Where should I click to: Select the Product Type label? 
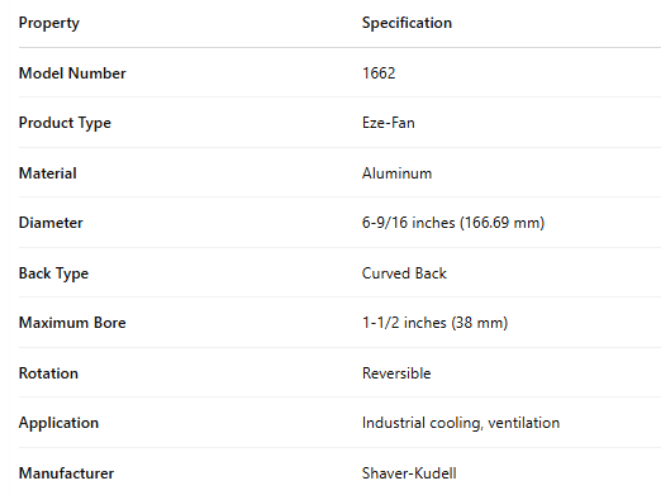pyautogui.click(x=65, y=123)
